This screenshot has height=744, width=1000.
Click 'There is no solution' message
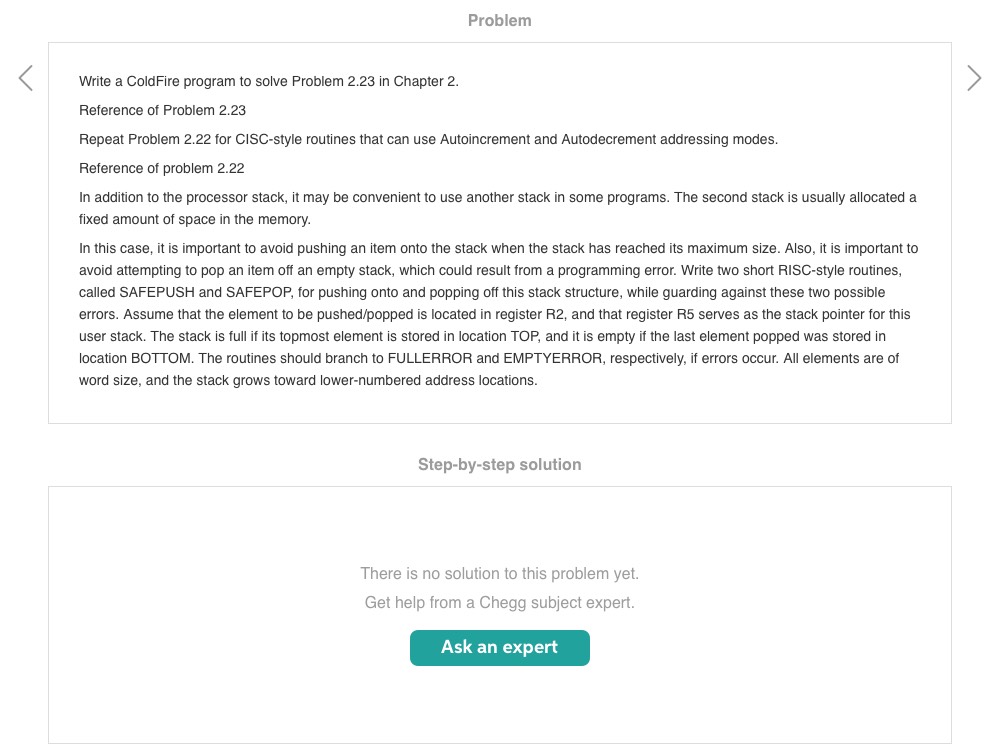pyautogui.click(x=499, y=573)
